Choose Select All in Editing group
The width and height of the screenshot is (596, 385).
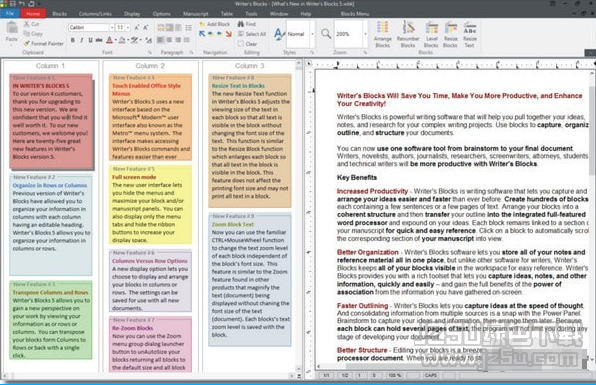click(252, 34)
